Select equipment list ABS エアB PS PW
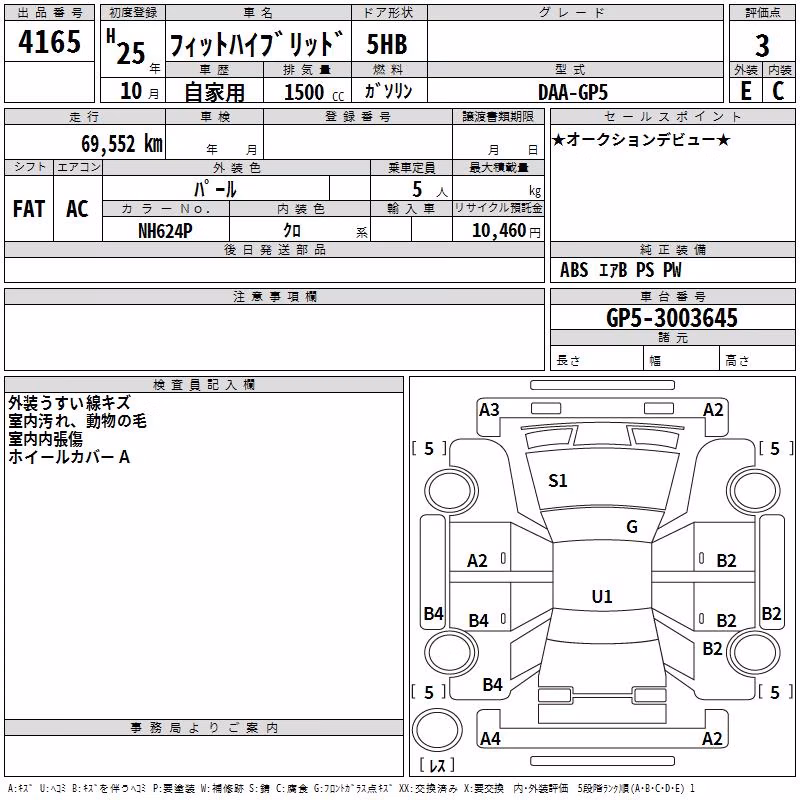The width and height of the screenshot is (800, 800). 620,270
